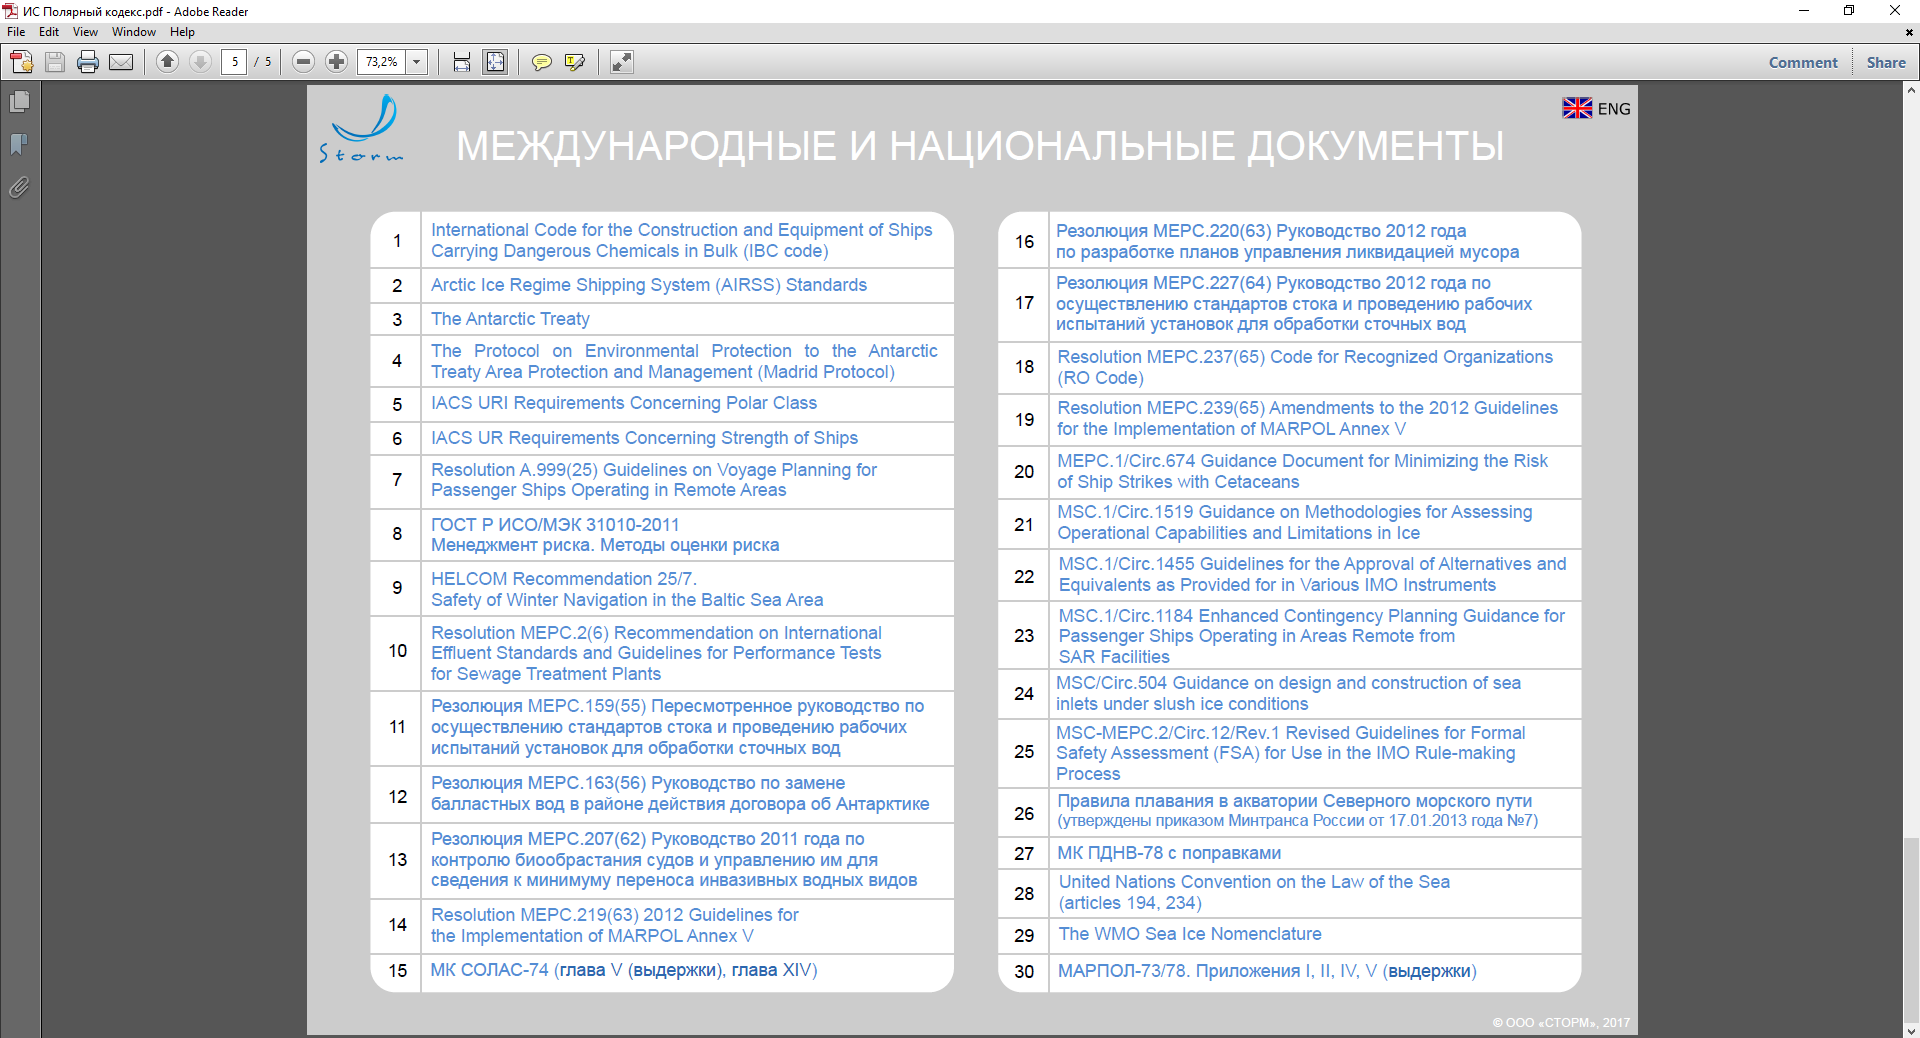Open the Madrid Protocol document link
Image resolution: width=1920 pixels, height=1038 pixels.
pos(684,361)
